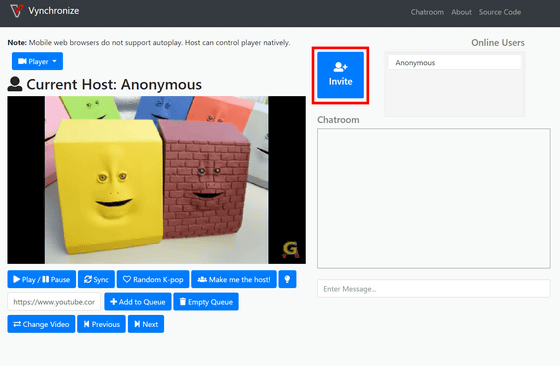Open the About nav link
560x366 pixels.
point(461,12)
